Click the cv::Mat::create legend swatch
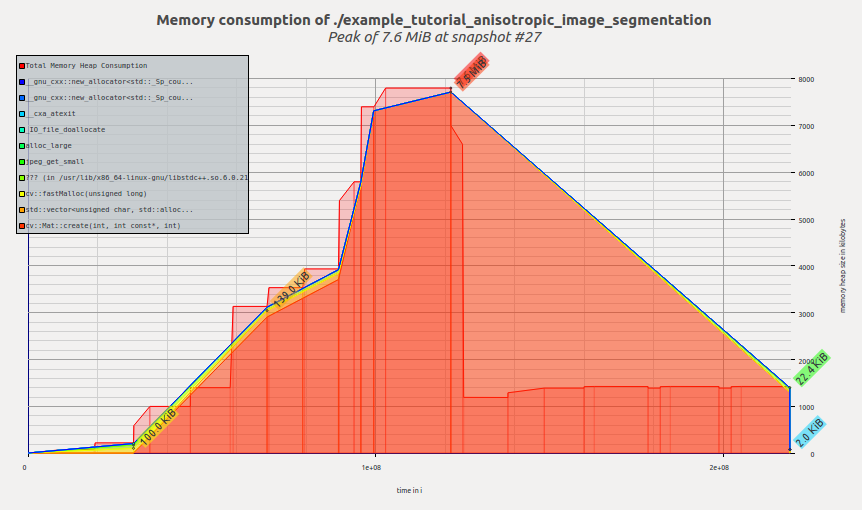The height and width of the screenshot is (510, 862). tap(22, 226)
